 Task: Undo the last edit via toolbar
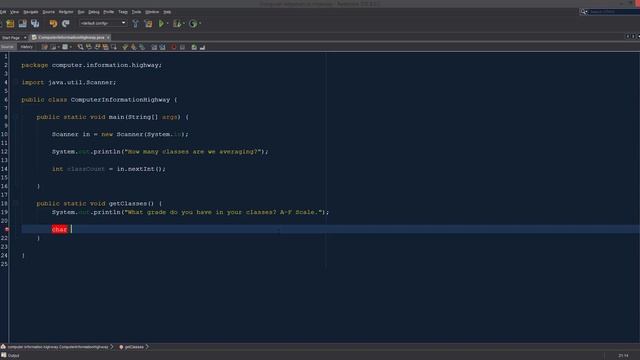53,23
